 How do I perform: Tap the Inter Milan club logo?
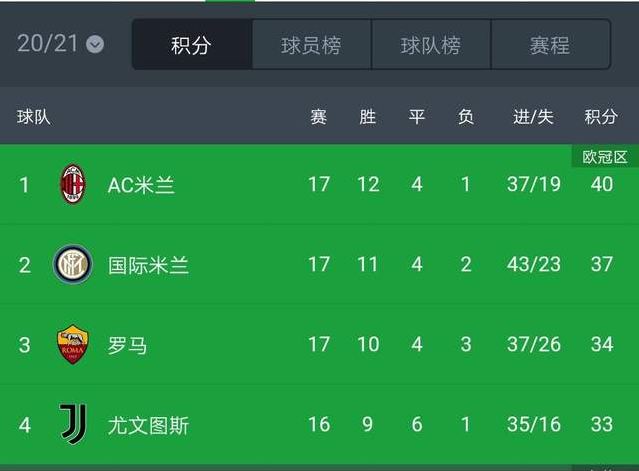pos(73,264)
